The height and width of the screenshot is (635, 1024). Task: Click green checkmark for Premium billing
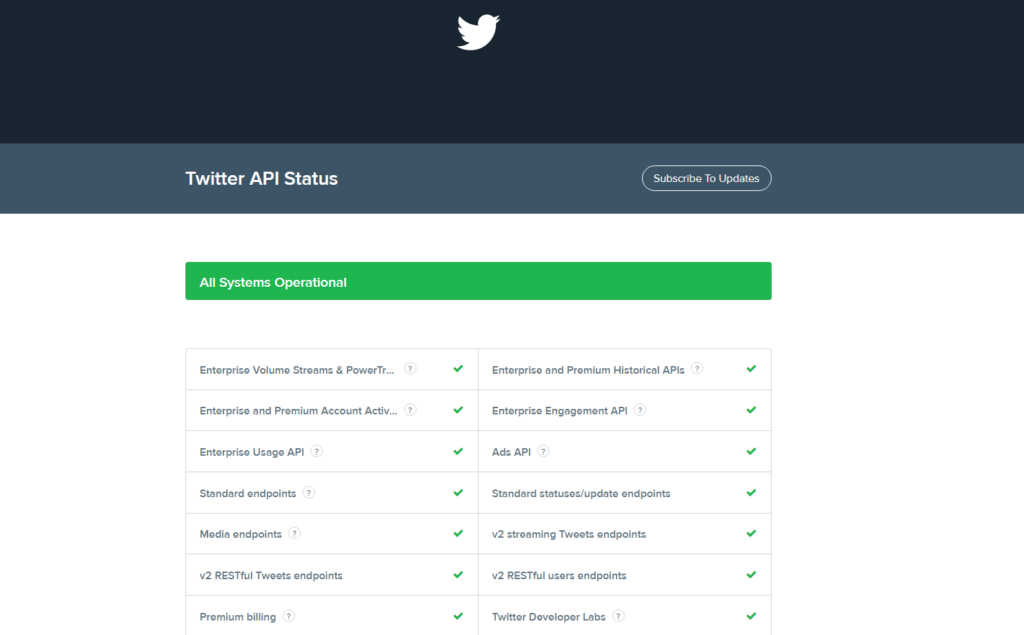458,616
